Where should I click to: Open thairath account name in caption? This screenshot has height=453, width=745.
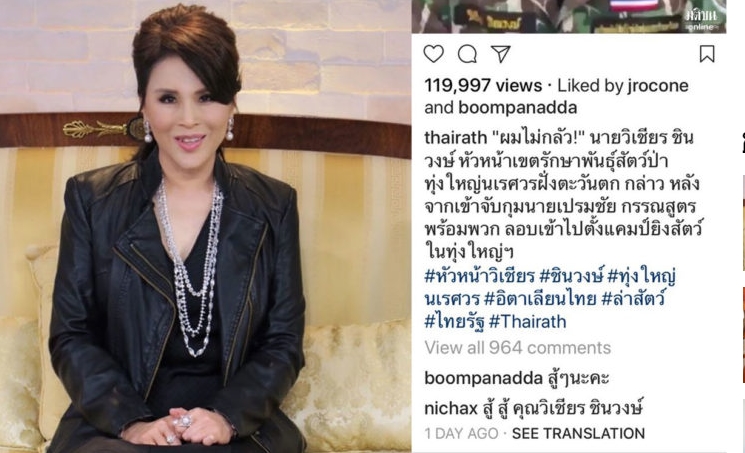[x=456, y=138]
